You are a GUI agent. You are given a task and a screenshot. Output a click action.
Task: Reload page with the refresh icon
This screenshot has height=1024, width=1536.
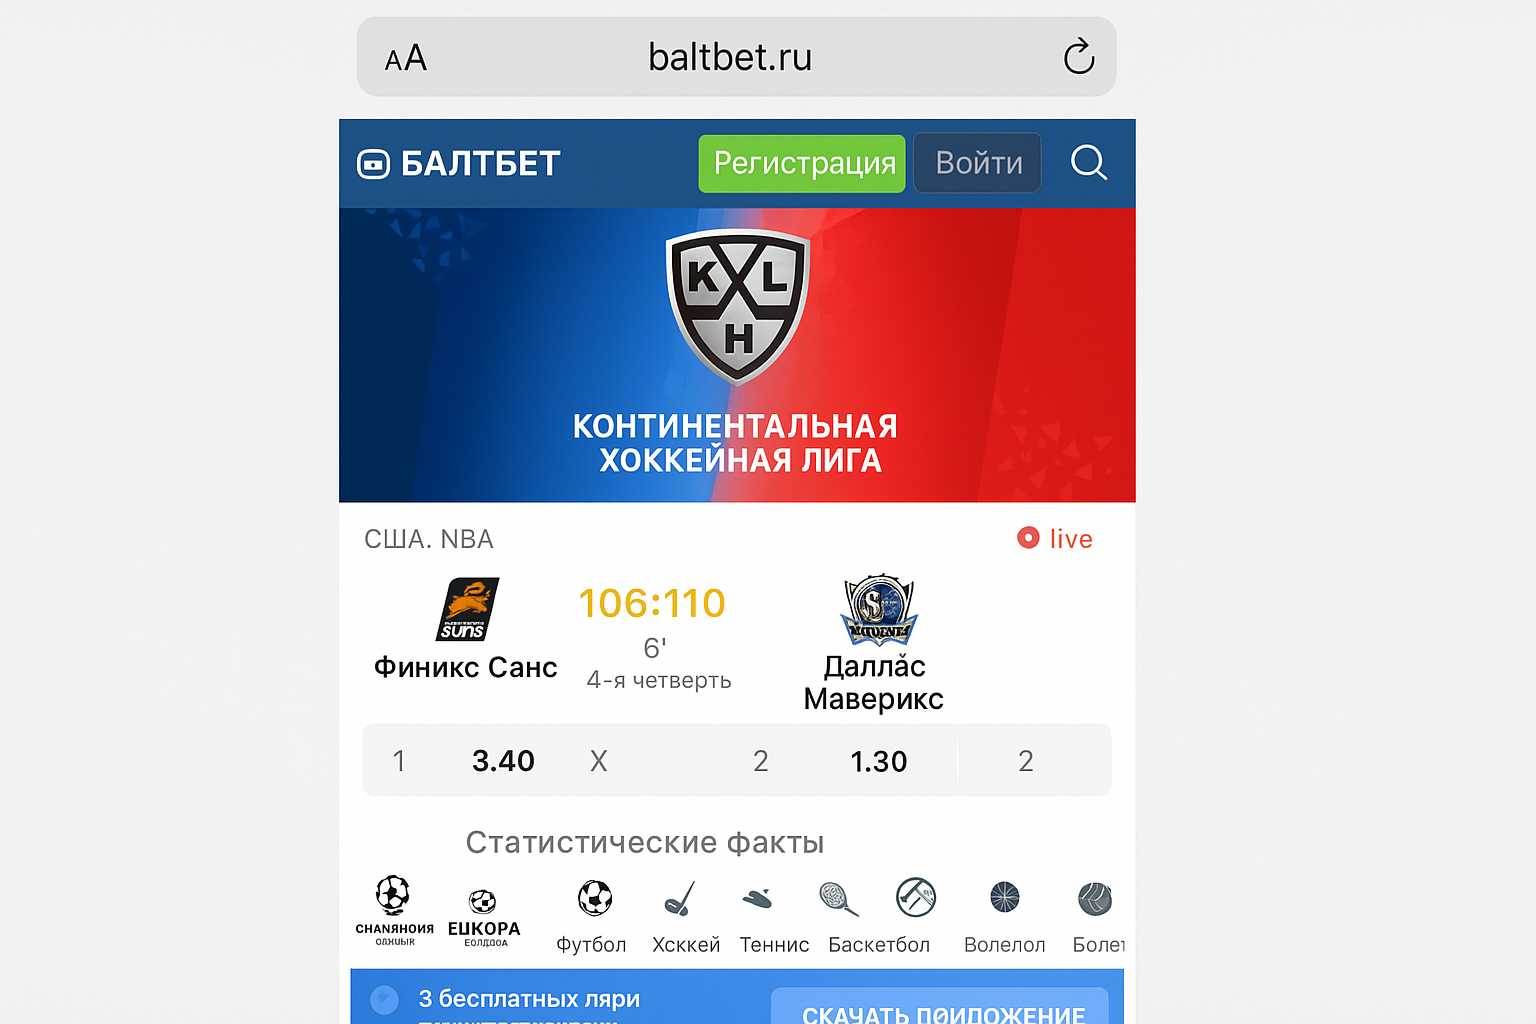[x=1079, y=56]
